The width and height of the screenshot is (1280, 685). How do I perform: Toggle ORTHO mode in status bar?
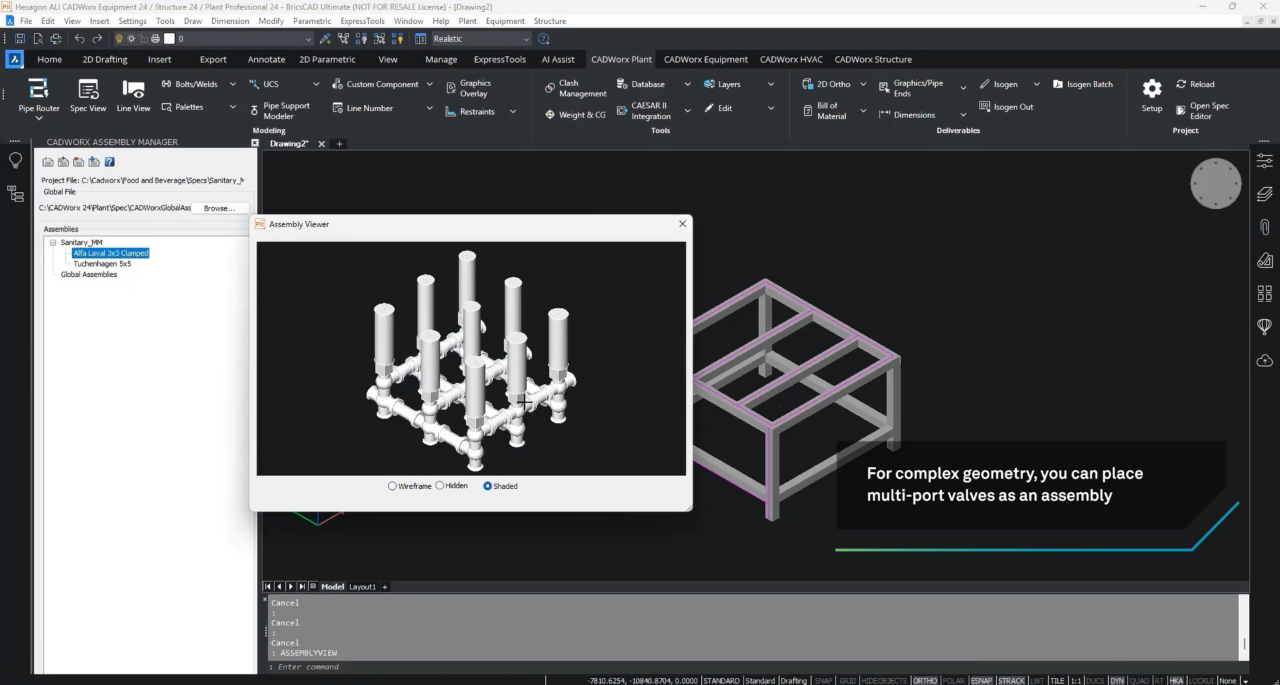925,680
